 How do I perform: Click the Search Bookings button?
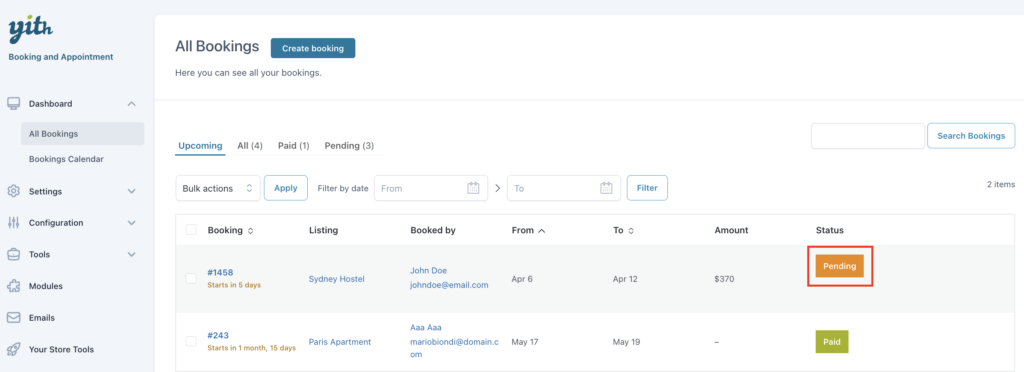click(x=971, y=136)
